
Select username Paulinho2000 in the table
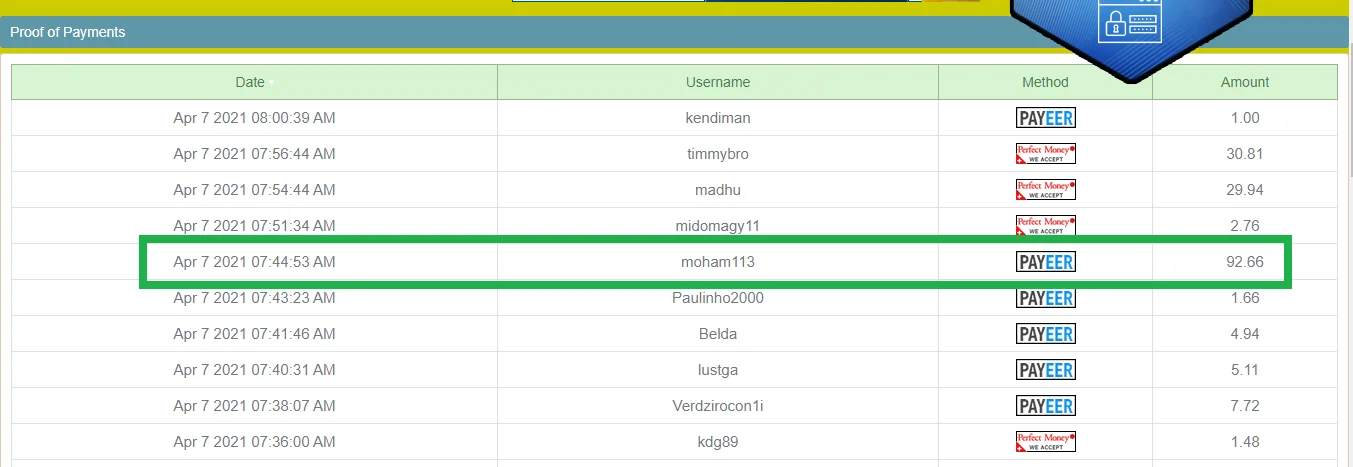[717, 298]
